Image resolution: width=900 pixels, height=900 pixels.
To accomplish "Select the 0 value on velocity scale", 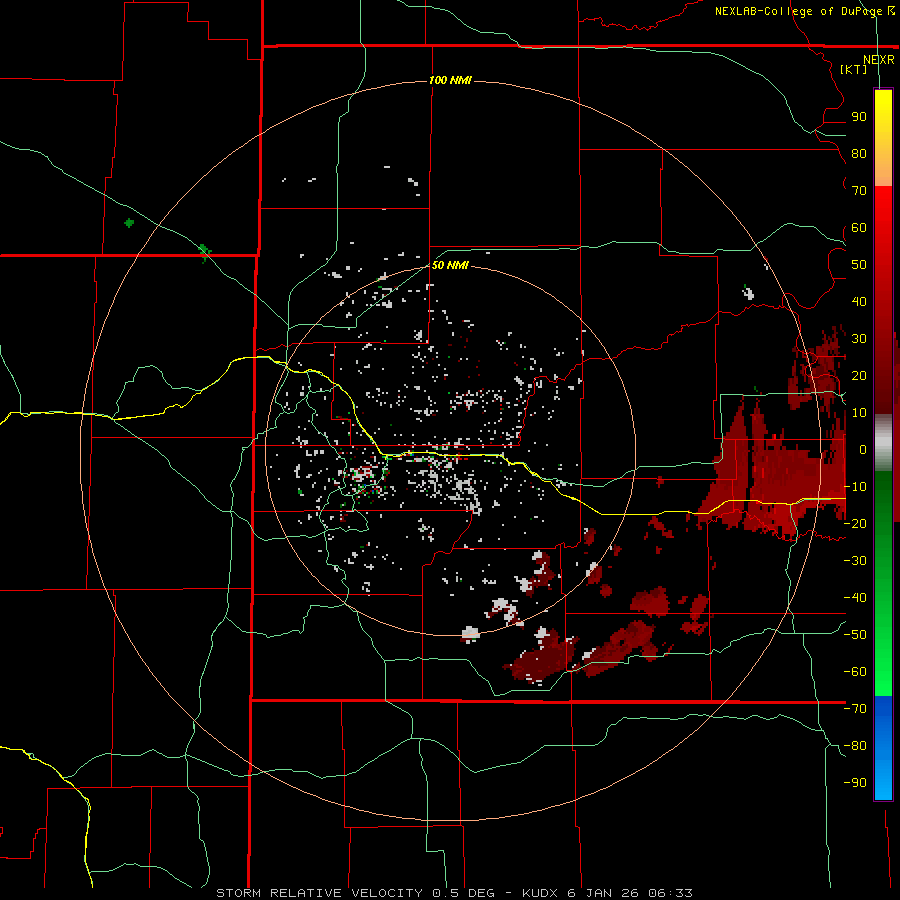I will tap(863, 449).
